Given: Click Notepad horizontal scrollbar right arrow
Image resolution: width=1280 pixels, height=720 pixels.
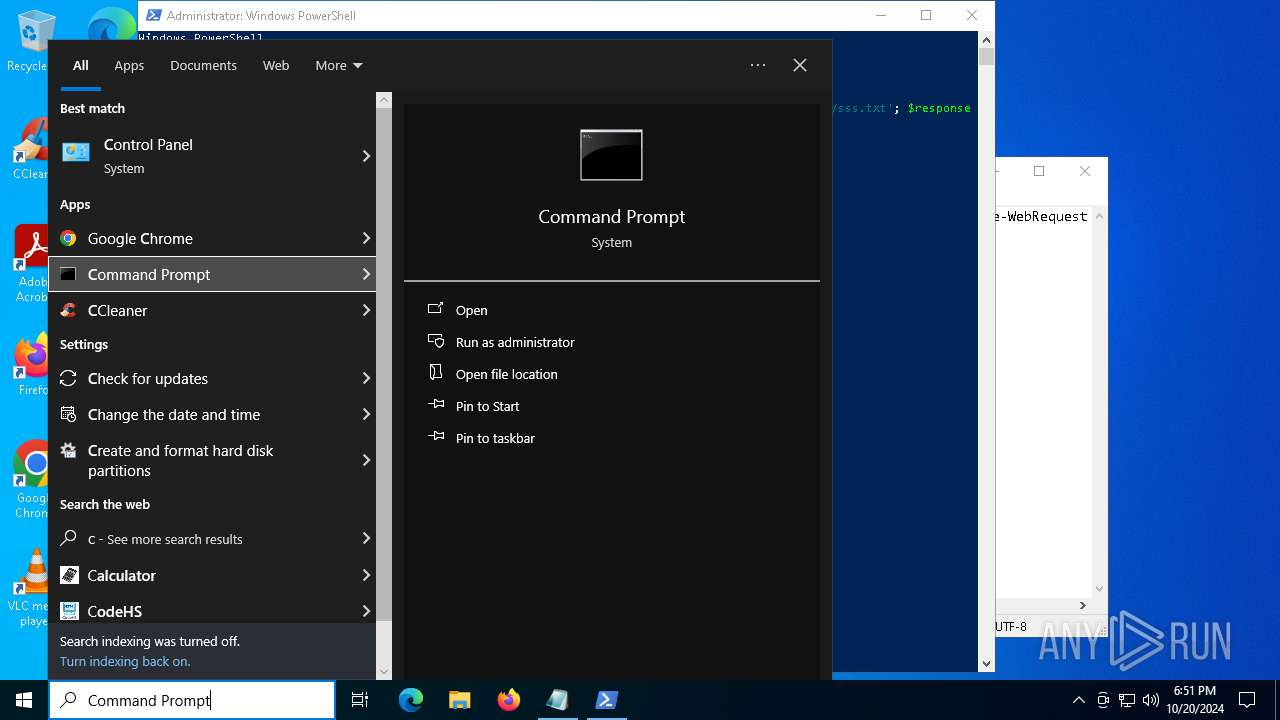Looking at the screenshot, I should click(x=1082, y=605).
